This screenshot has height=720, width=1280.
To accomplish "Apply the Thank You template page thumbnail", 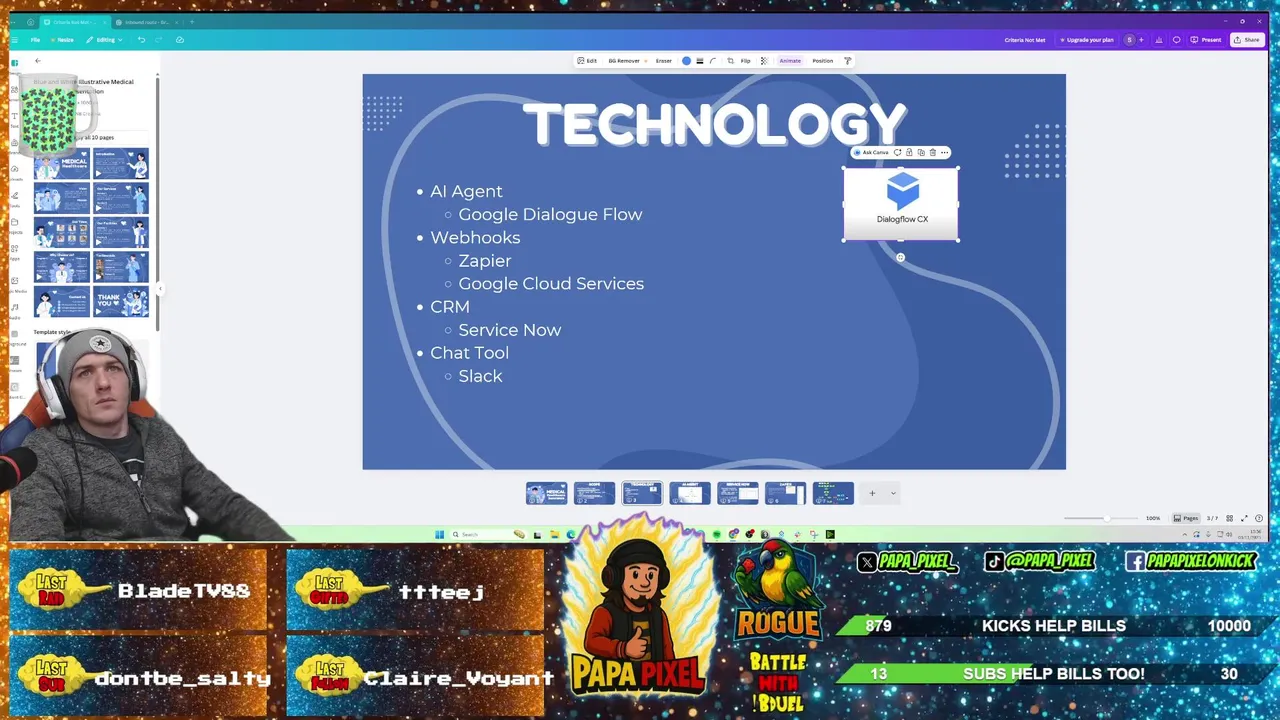I will (121, 301).
